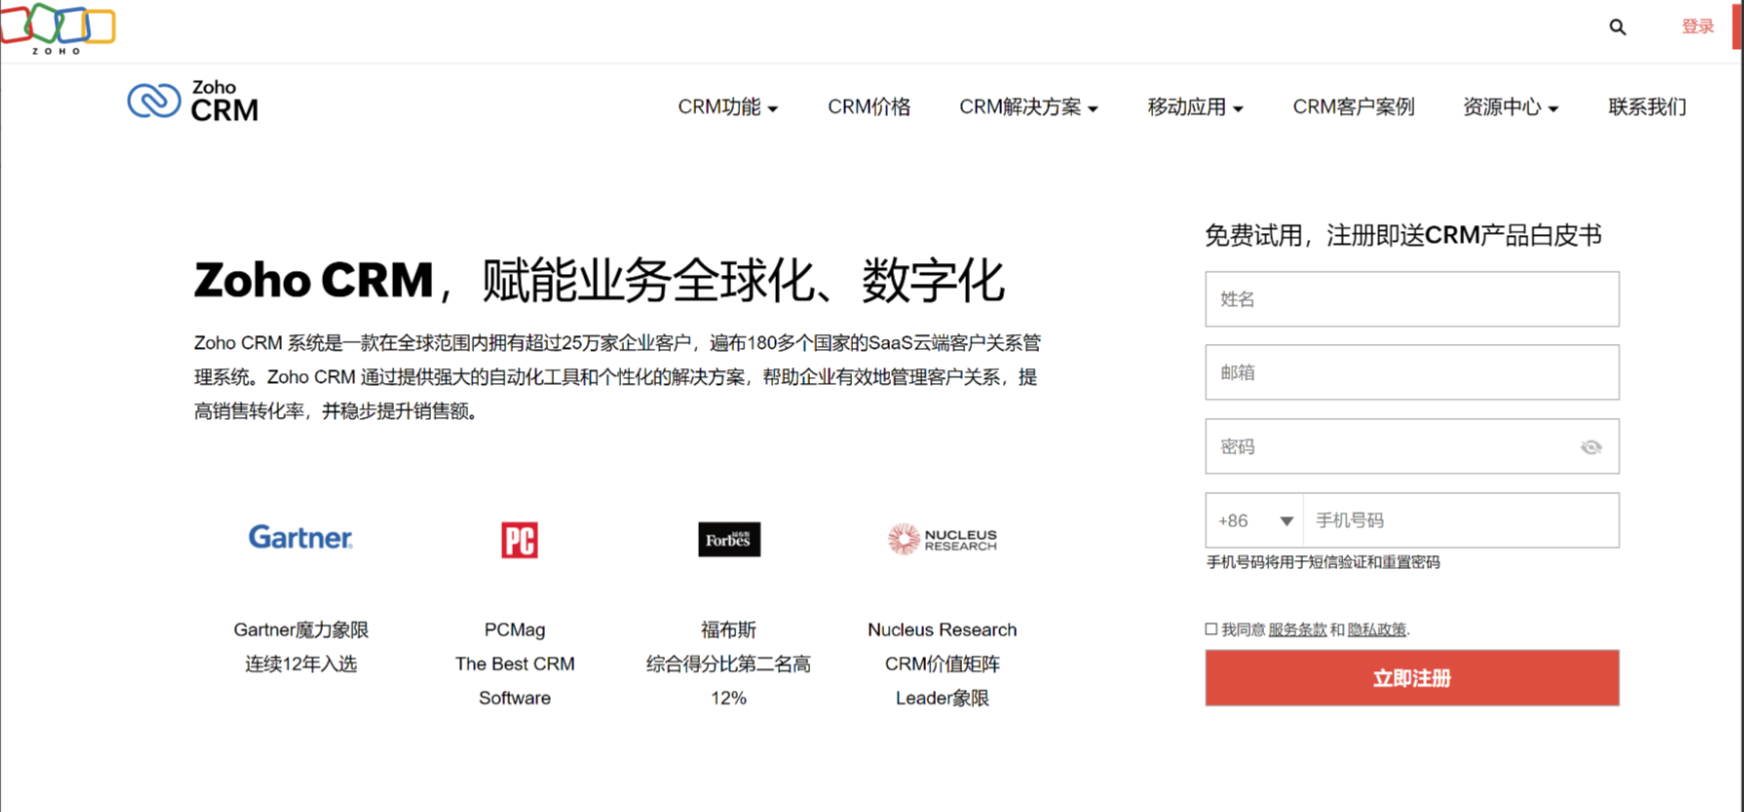Image resolution: width=1744 pixels, height=812 pixels.
Task: Open the CRM价格 page
Action: 868,107
